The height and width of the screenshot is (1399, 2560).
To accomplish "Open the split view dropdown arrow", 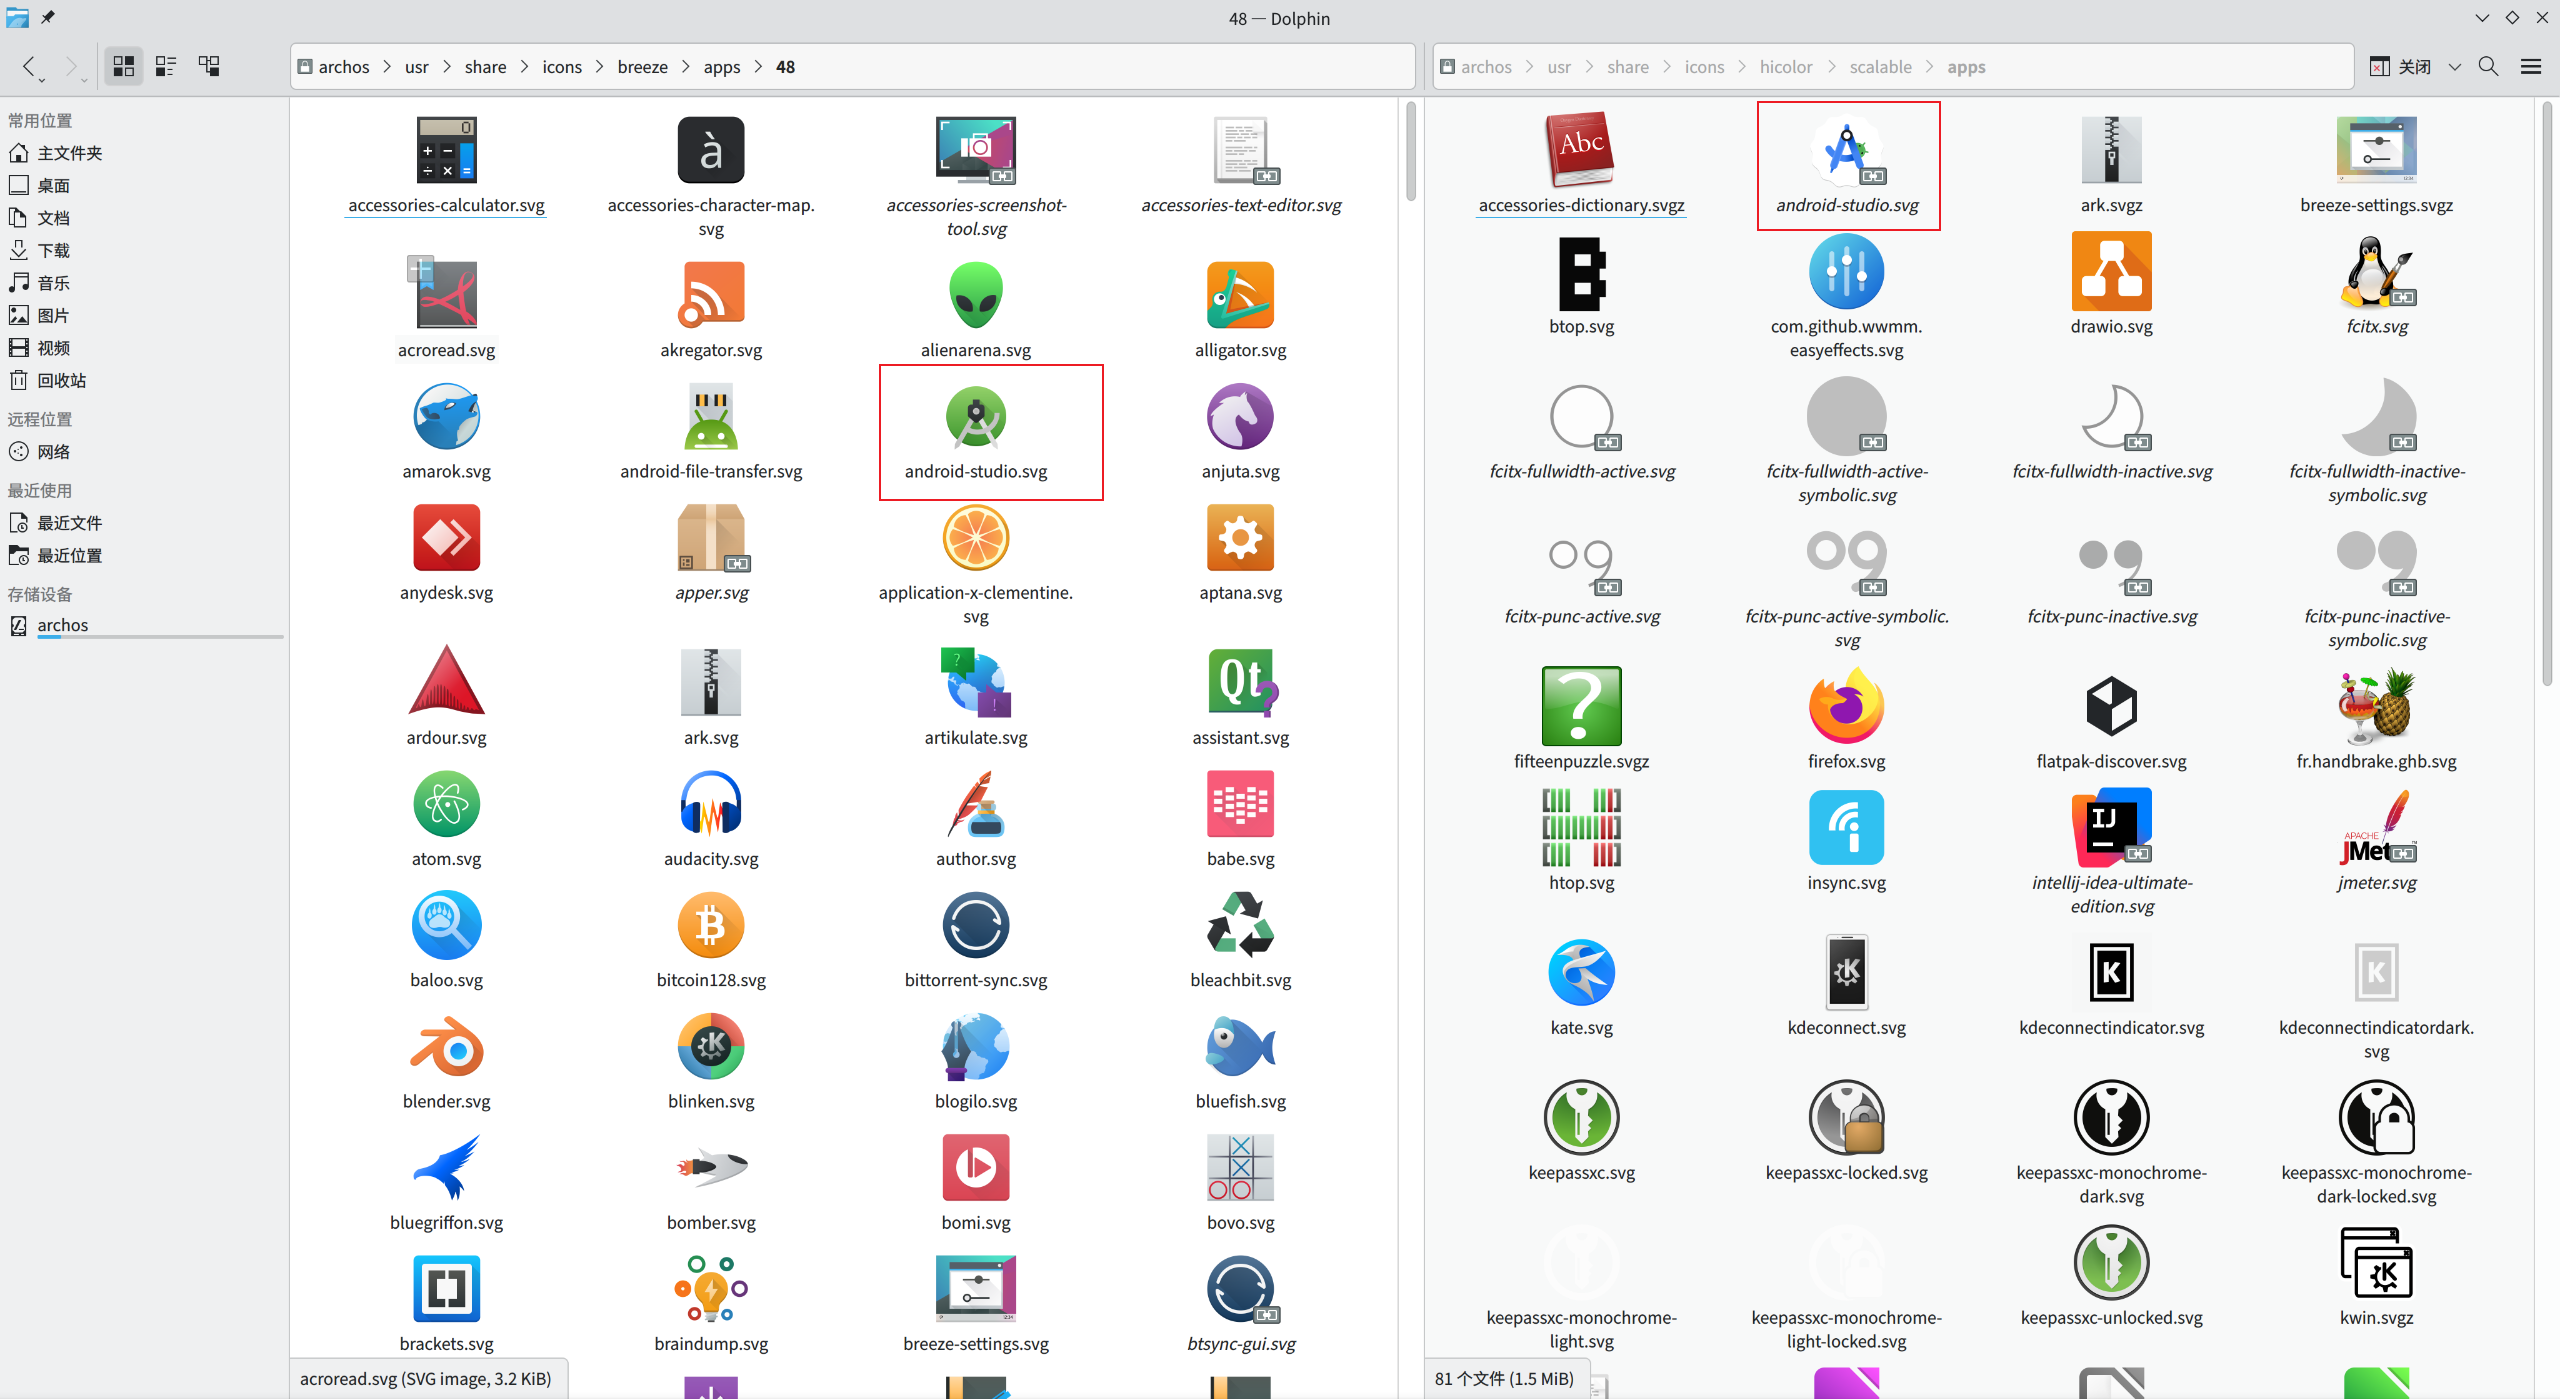I will coord(2455,67).
